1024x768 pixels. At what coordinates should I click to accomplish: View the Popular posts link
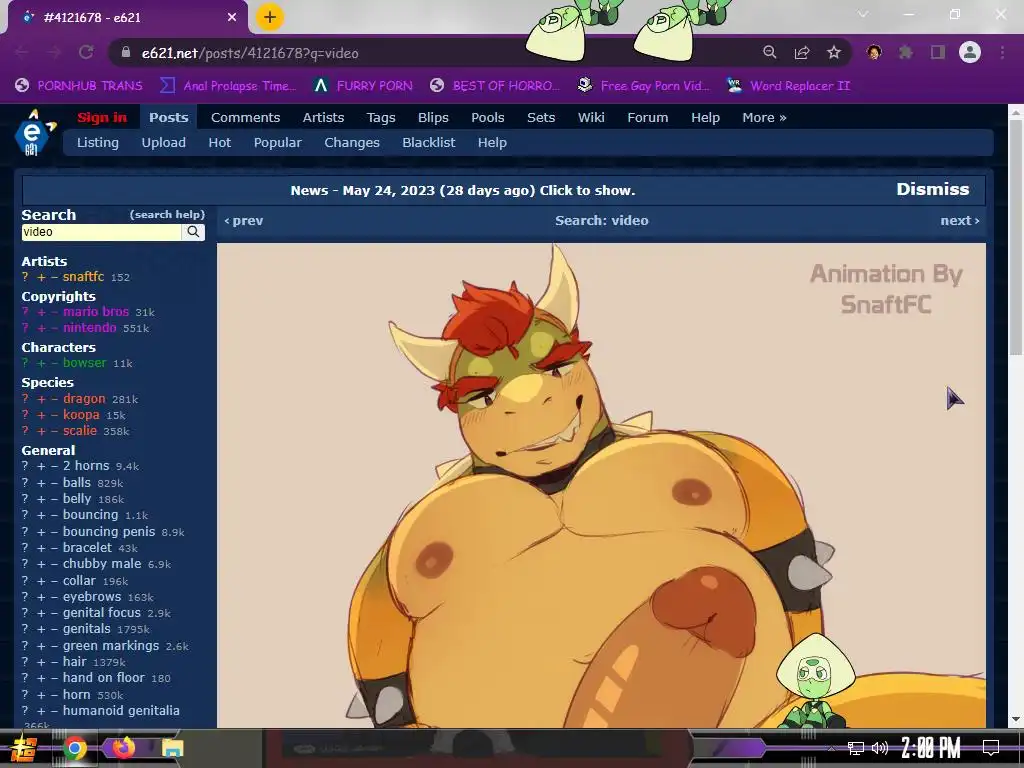click(278, 142)
